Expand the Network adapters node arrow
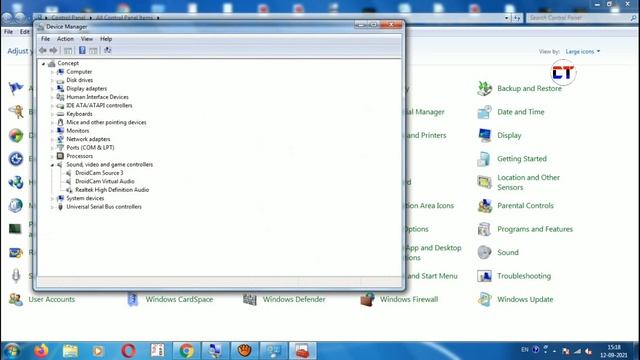Image resolution: width=640 pixels, height=360 pixels. (x=52, y=139)
